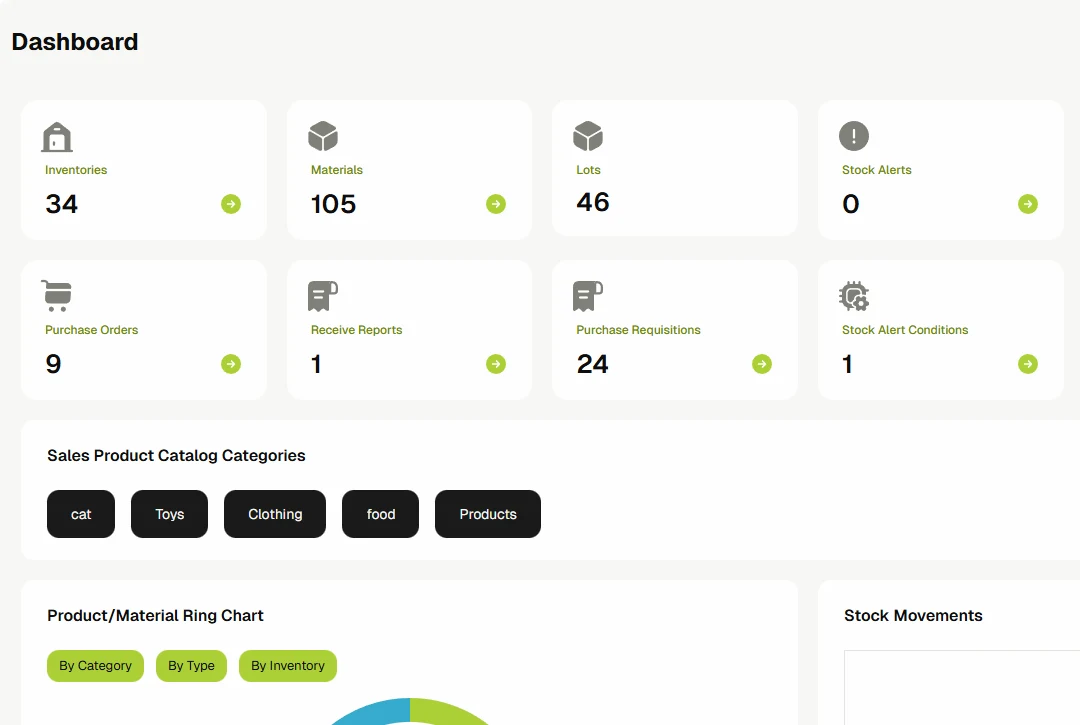1080x725 pixels.
Task: Select the Toys category chip
Action: (169, 514)
